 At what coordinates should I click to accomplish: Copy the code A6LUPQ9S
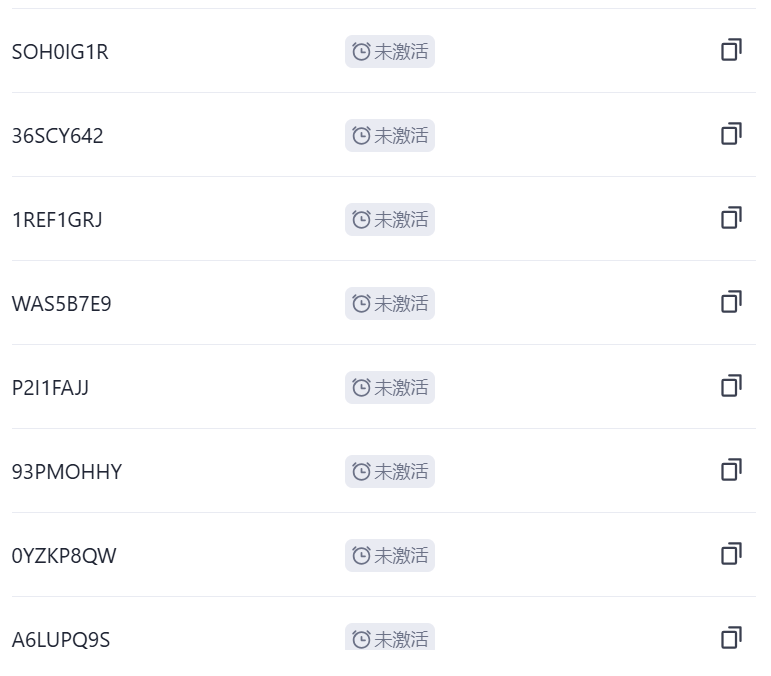point(731,638)
